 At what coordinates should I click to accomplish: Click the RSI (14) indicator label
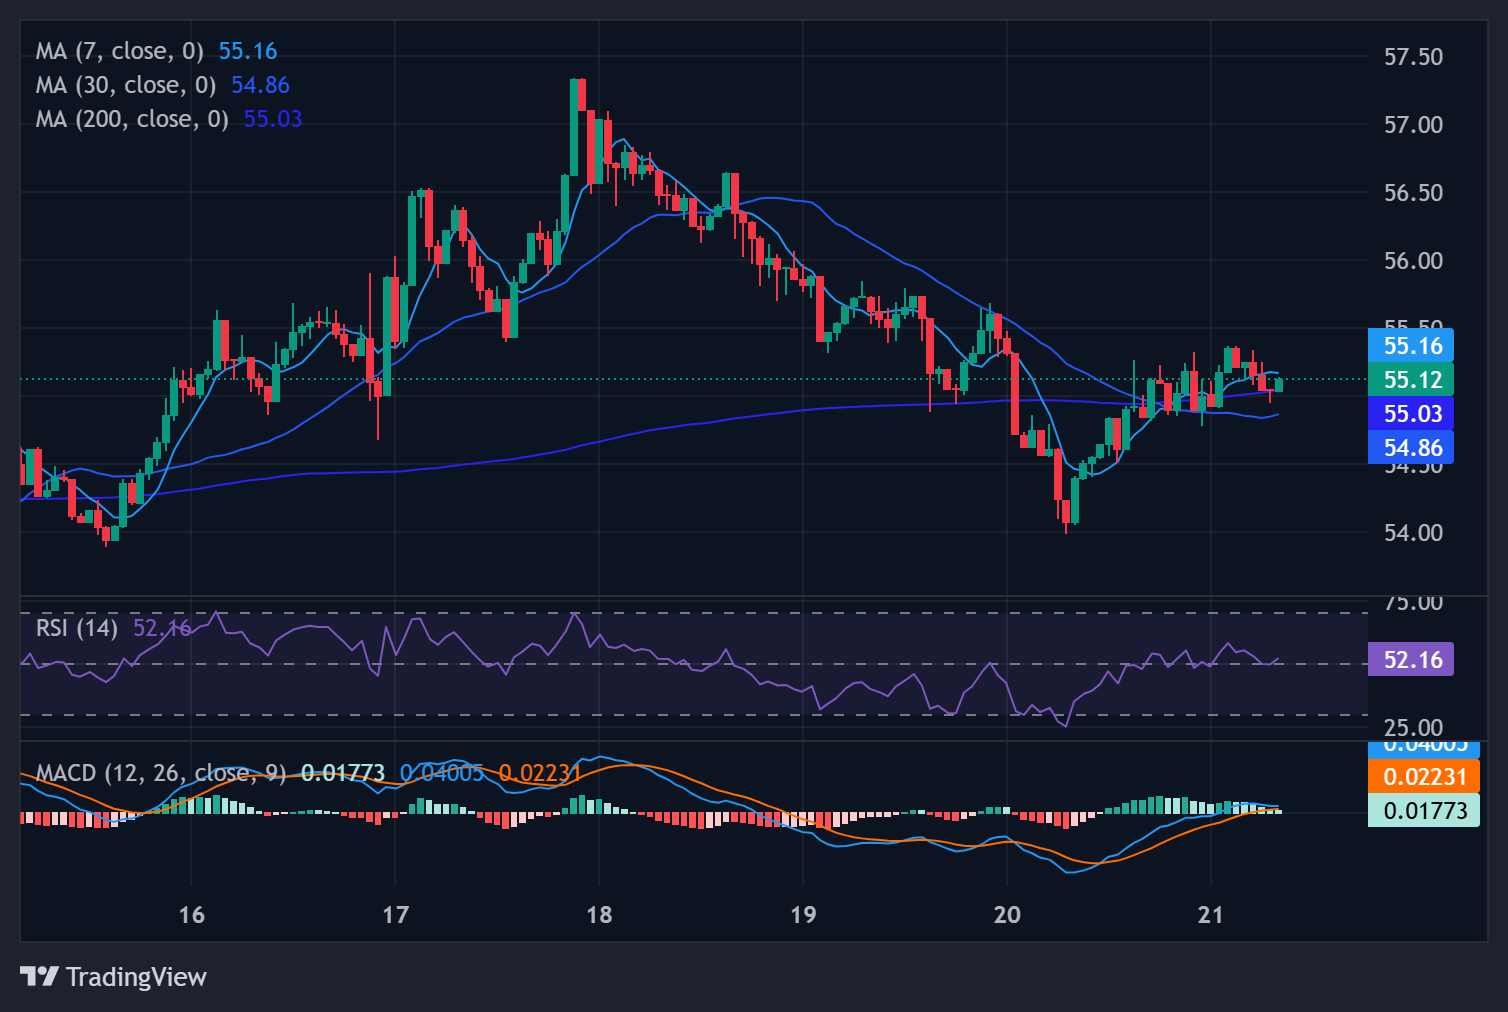click(76, 628)
